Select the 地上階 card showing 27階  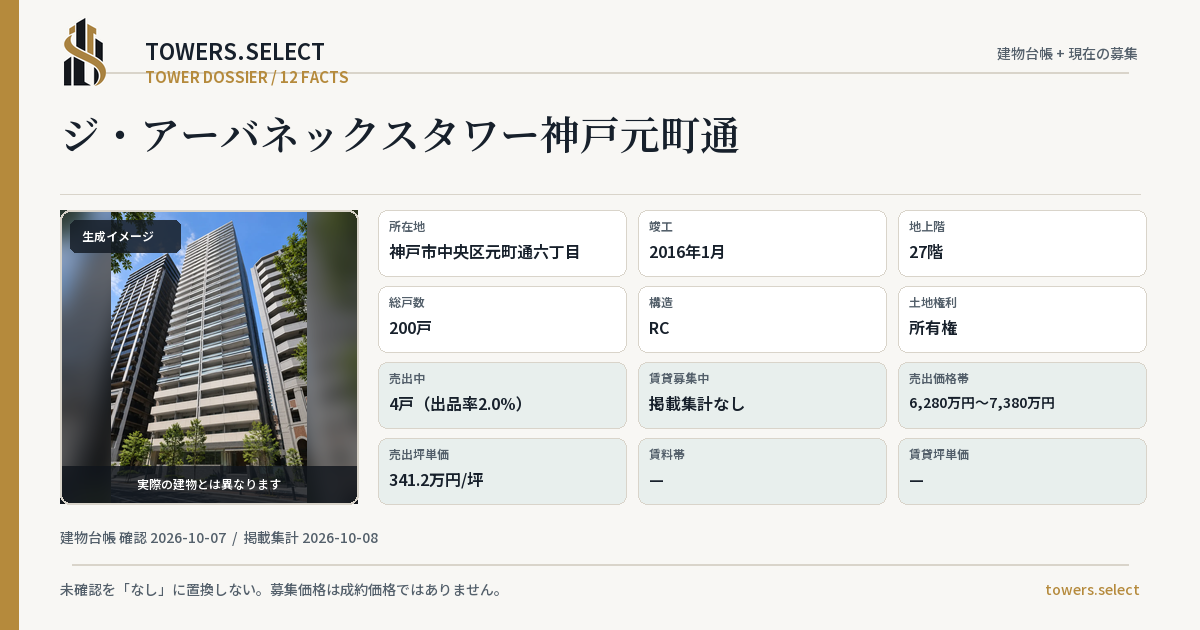pos(1022,243)
